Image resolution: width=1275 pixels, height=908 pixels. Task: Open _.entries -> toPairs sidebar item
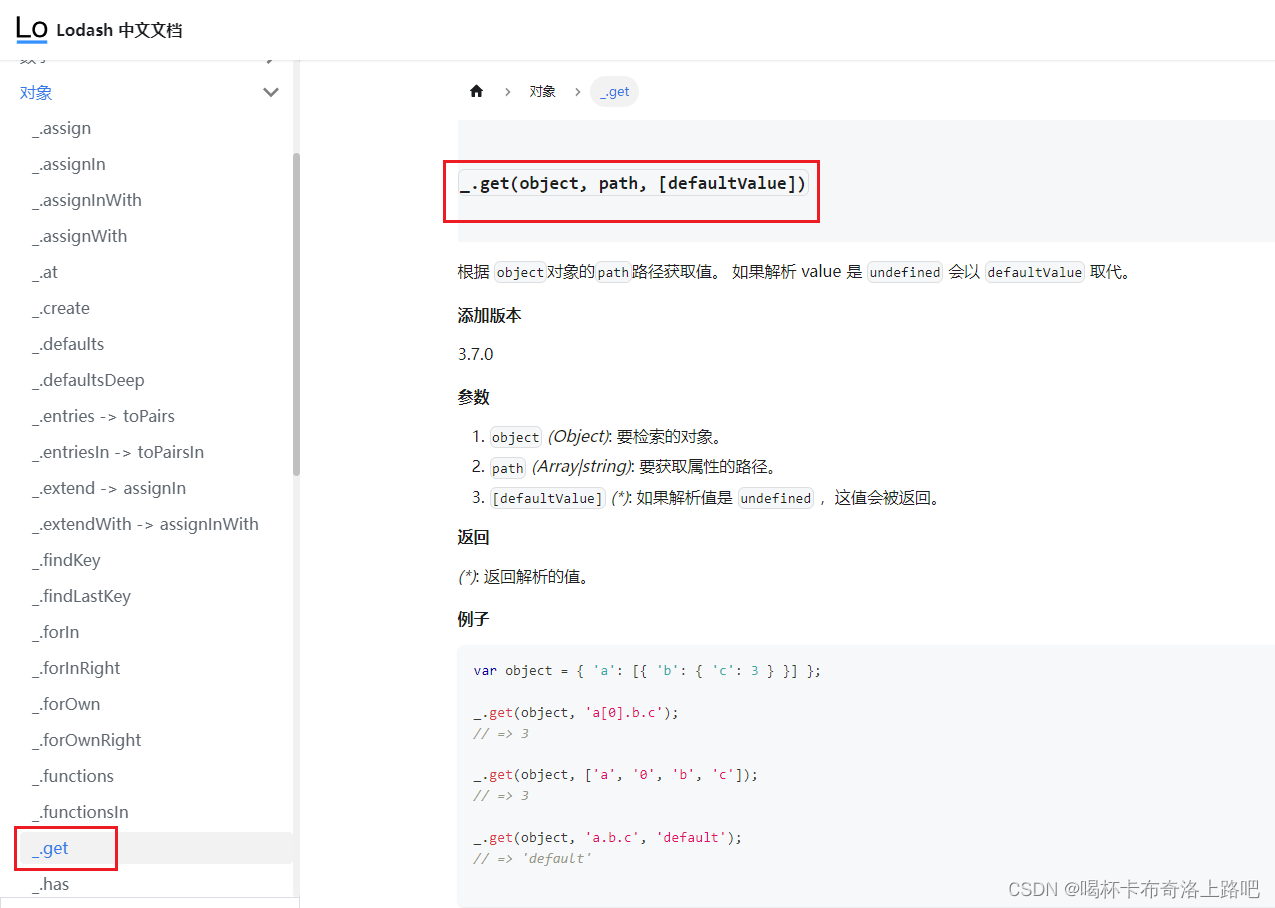pos(103,416)
